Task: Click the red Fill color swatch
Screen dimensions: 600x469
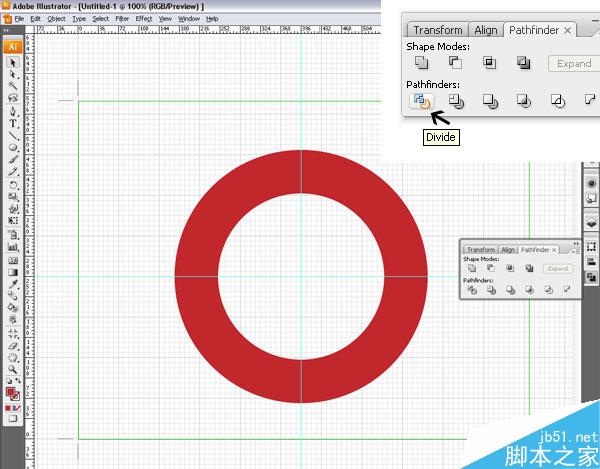Action: (10, 392)
